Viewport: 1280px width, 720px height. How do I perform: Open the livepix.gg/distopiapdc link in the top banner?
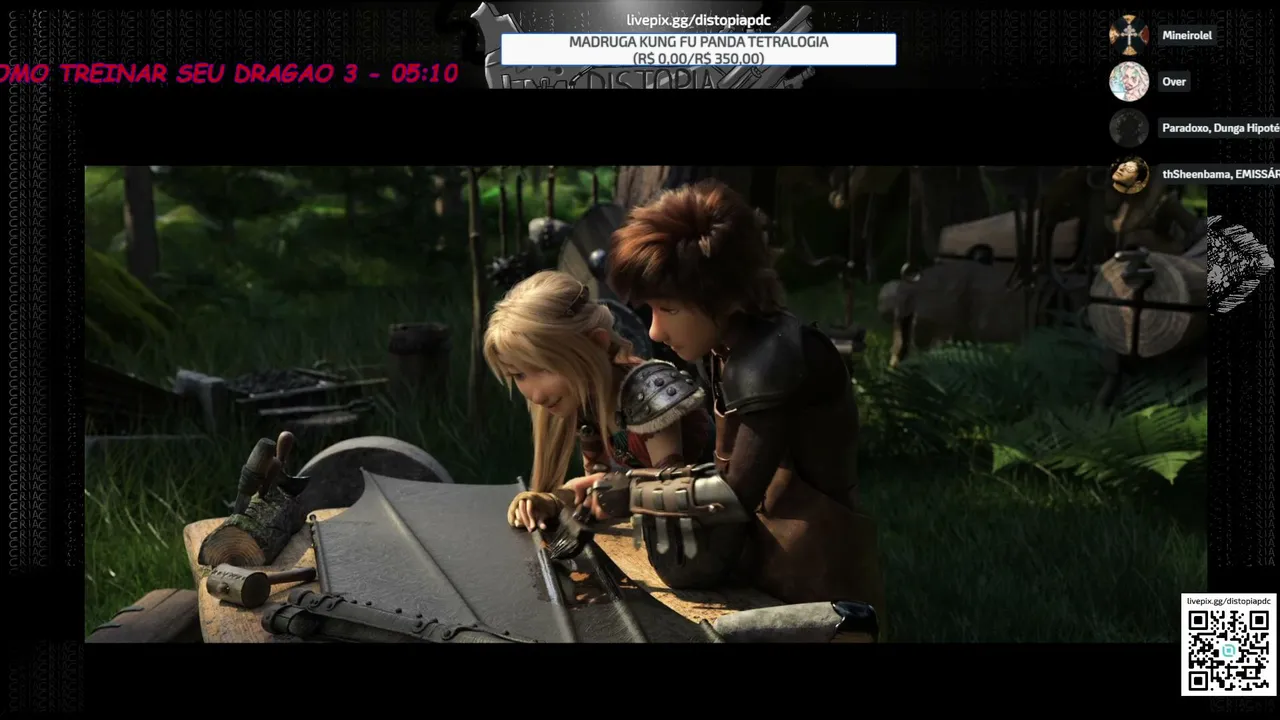tap(698, 20)
